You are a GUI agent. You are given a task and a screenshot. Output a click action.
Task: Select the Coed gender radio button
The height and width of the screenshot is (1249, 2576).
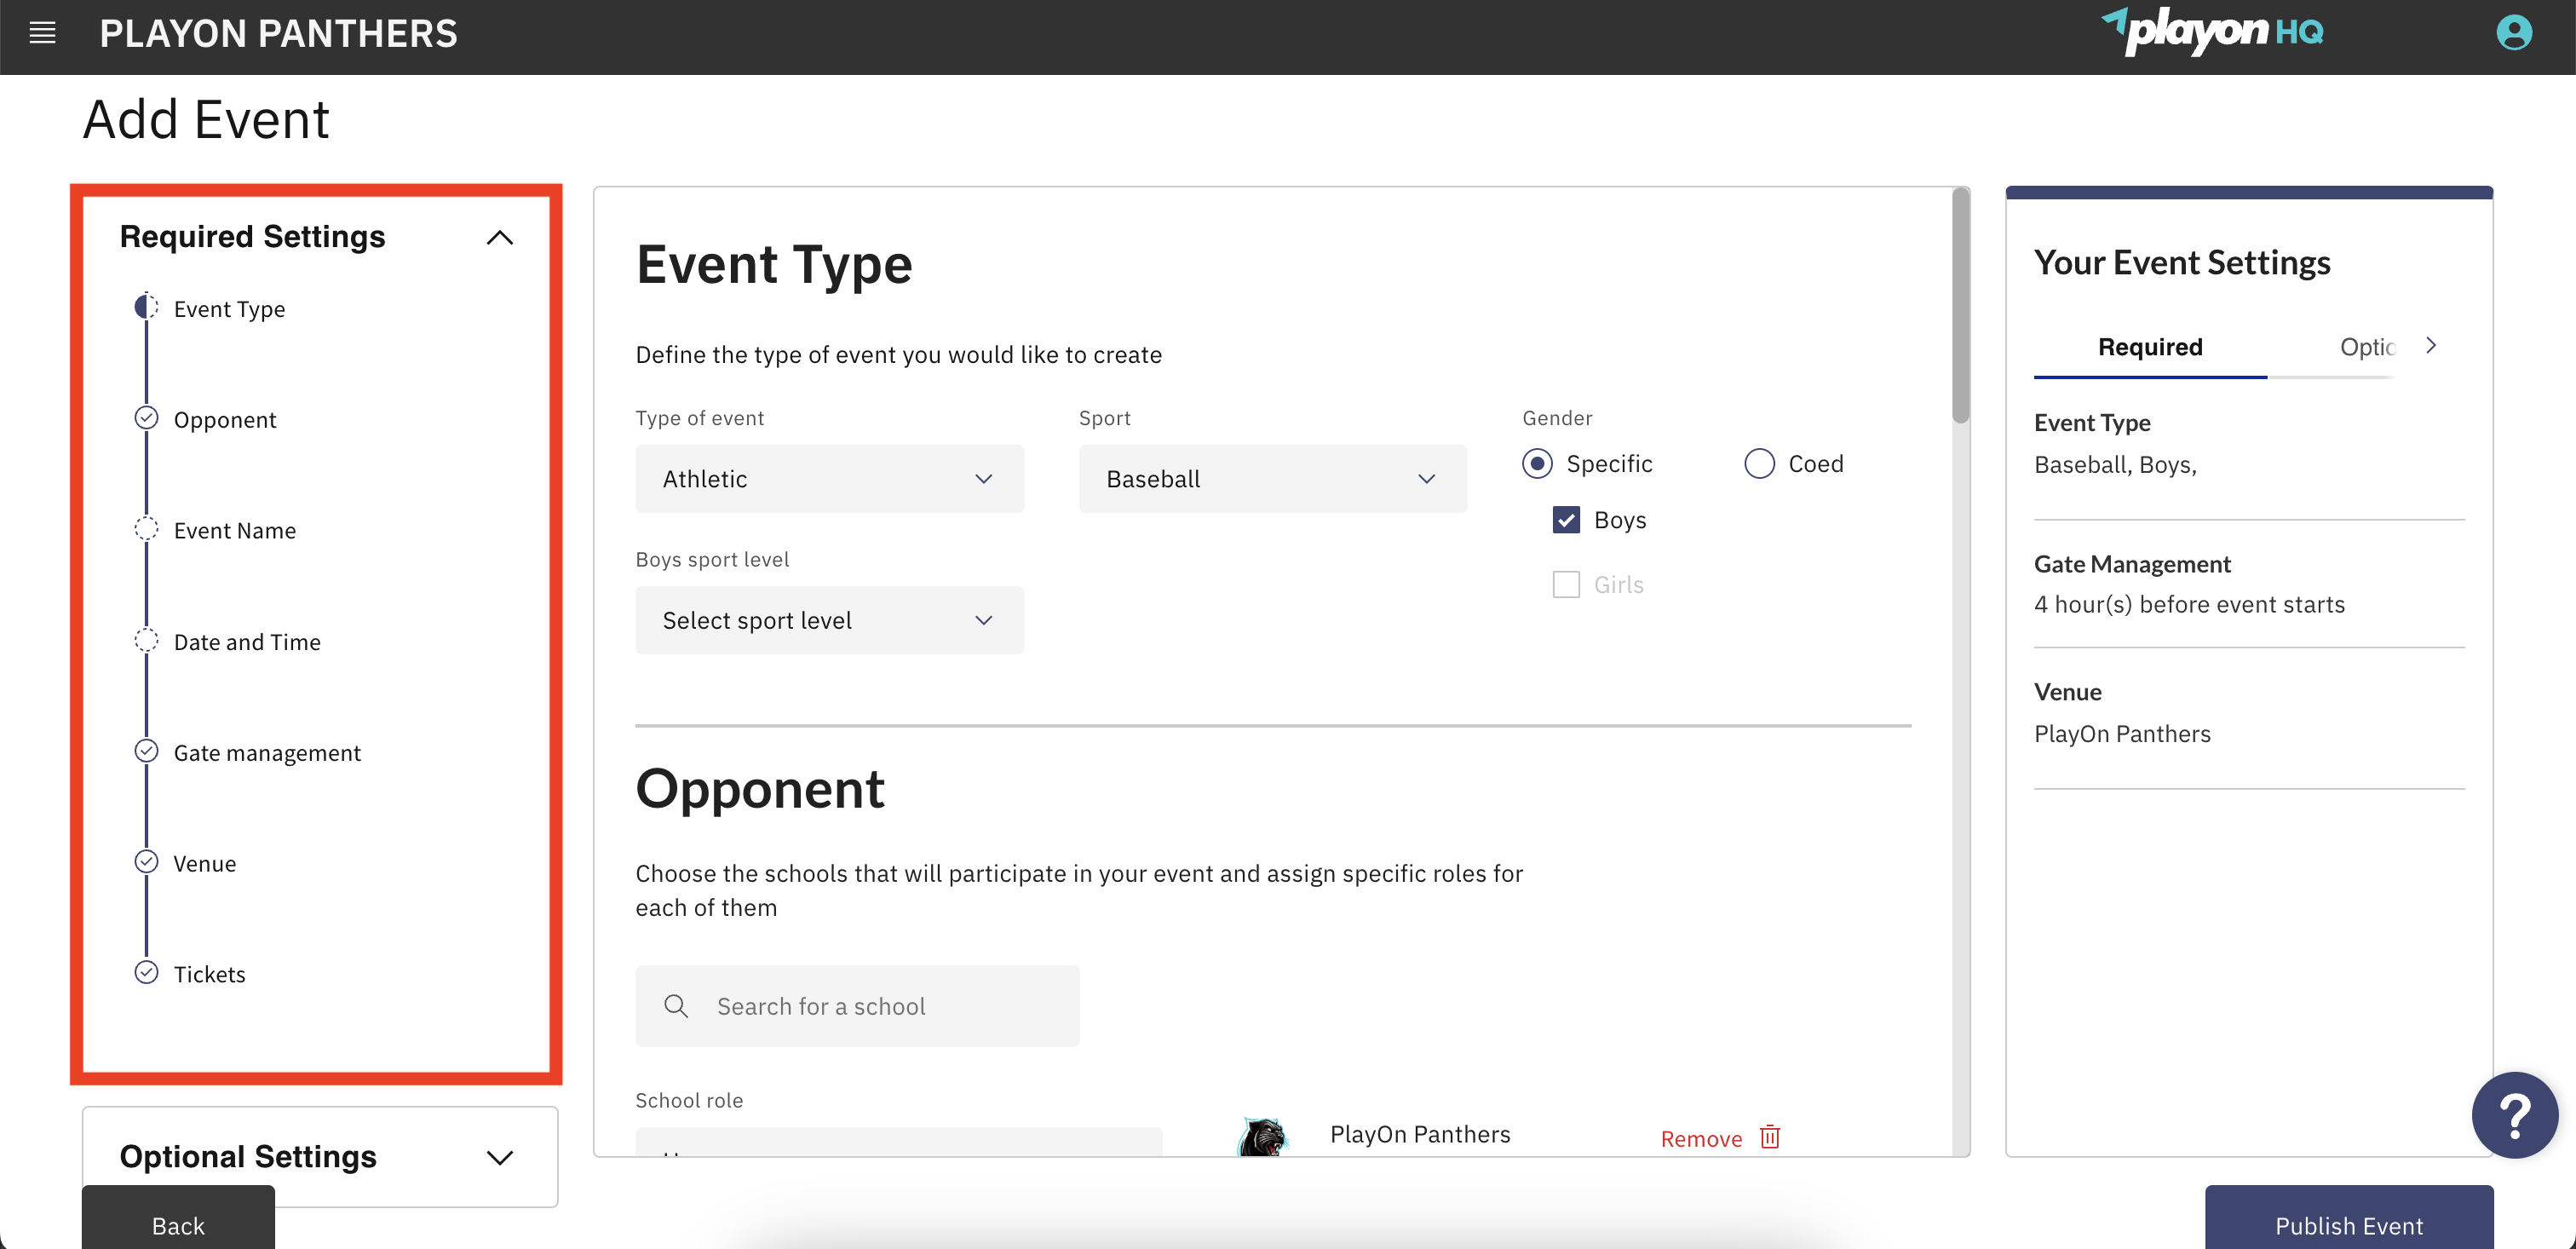point(1759,463)
